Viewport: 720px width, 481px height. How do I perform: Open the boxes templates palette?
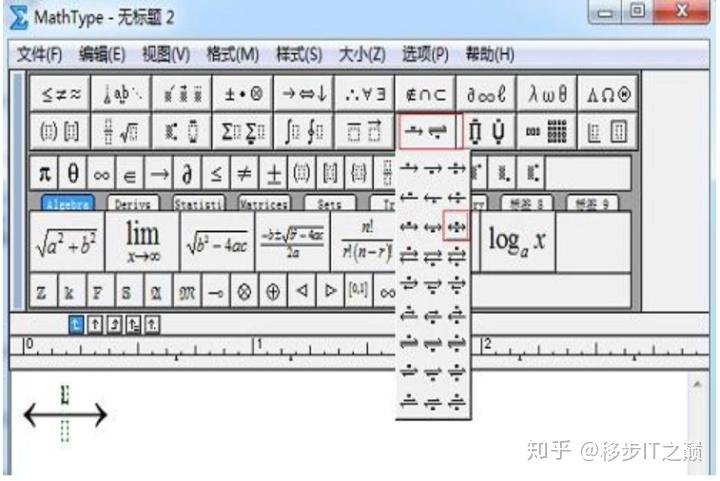(x=608, y=132)
